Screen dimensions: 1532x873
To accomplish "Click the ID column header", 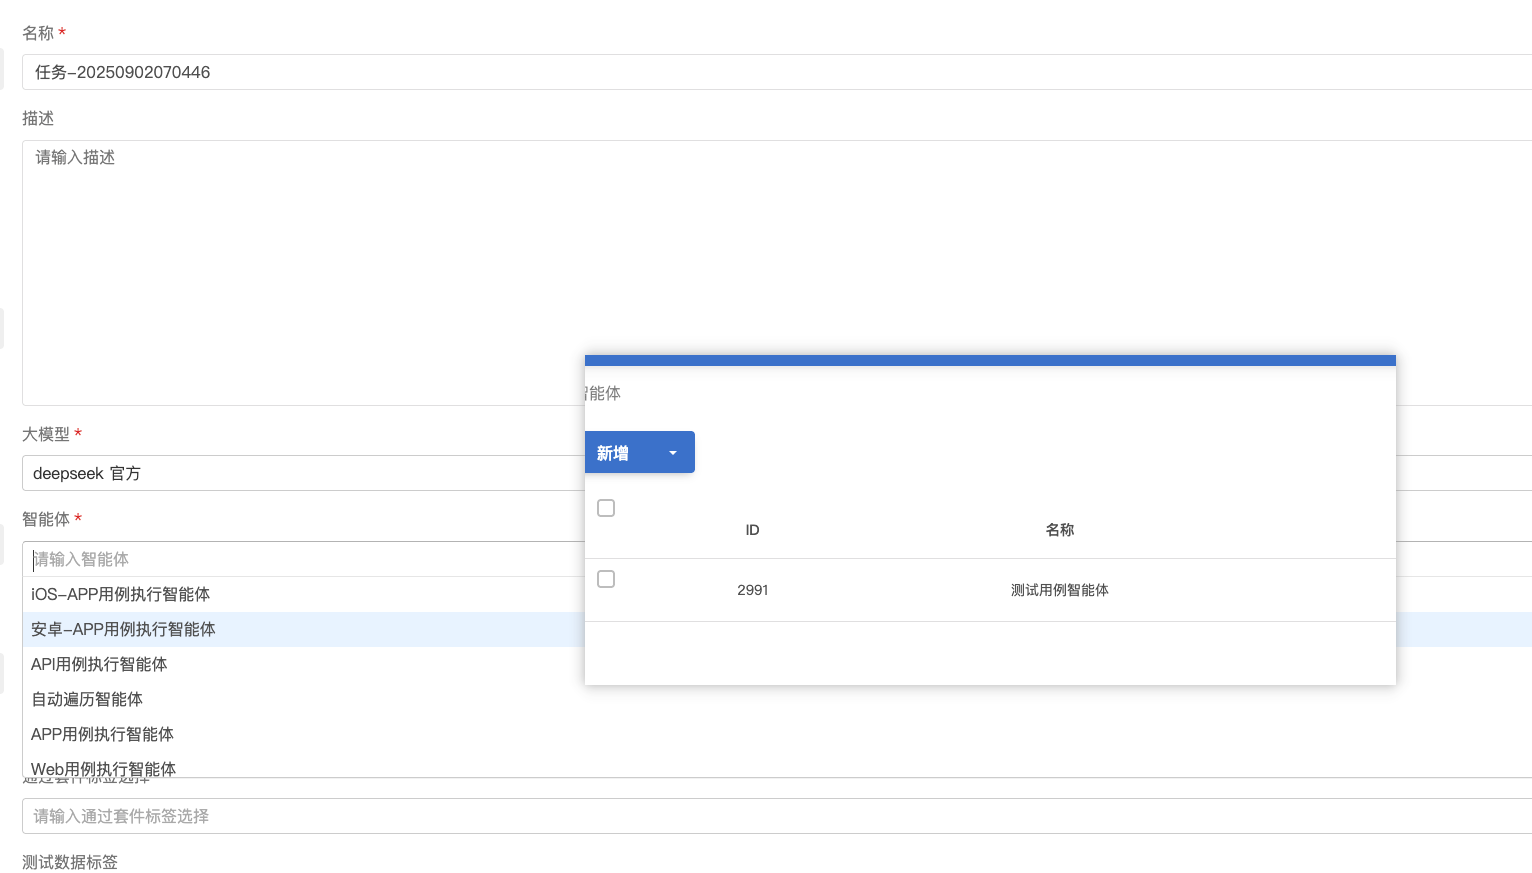I will coord(752,530).
